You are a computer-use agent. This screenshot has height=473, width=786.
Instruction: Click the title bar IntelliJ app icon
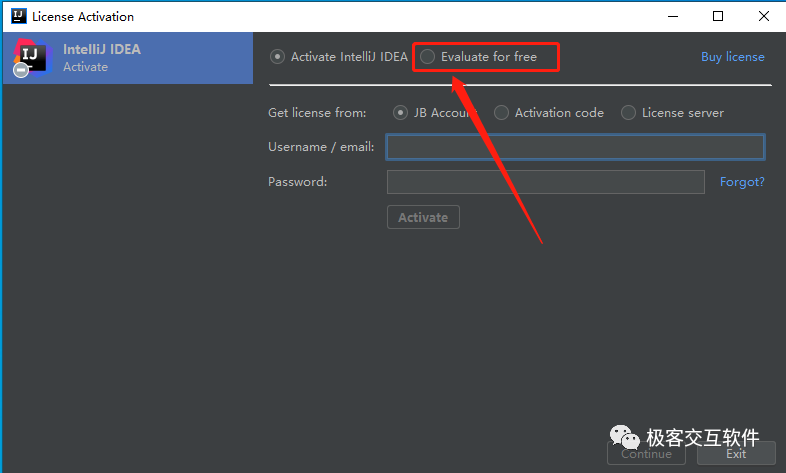click(x=19, y=16)
